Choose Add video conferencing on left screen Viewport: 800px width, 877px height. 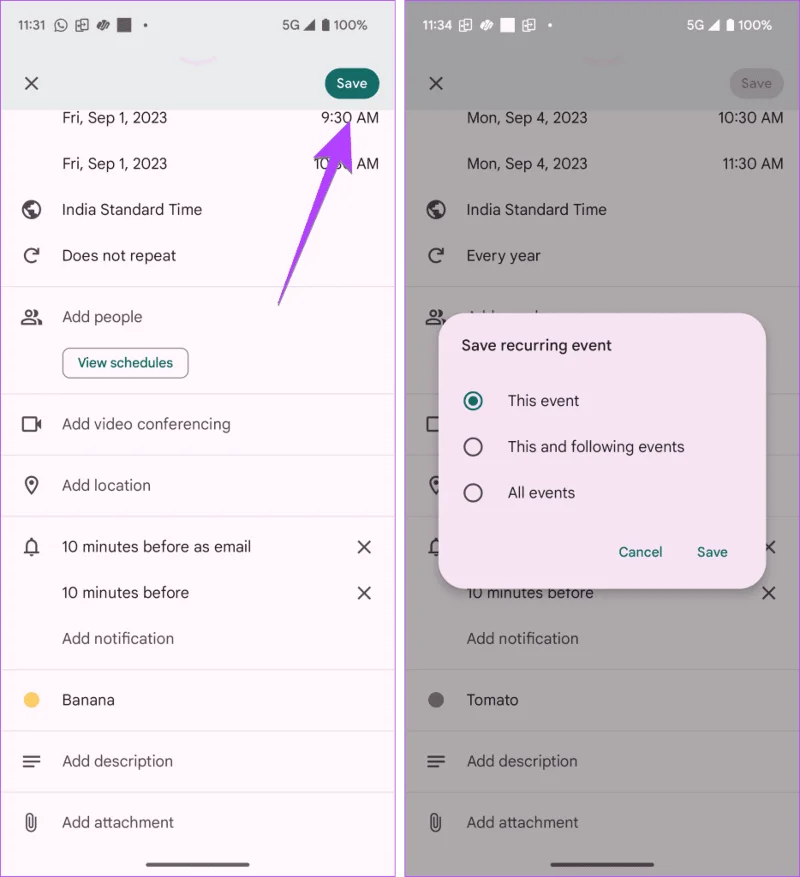146,424
